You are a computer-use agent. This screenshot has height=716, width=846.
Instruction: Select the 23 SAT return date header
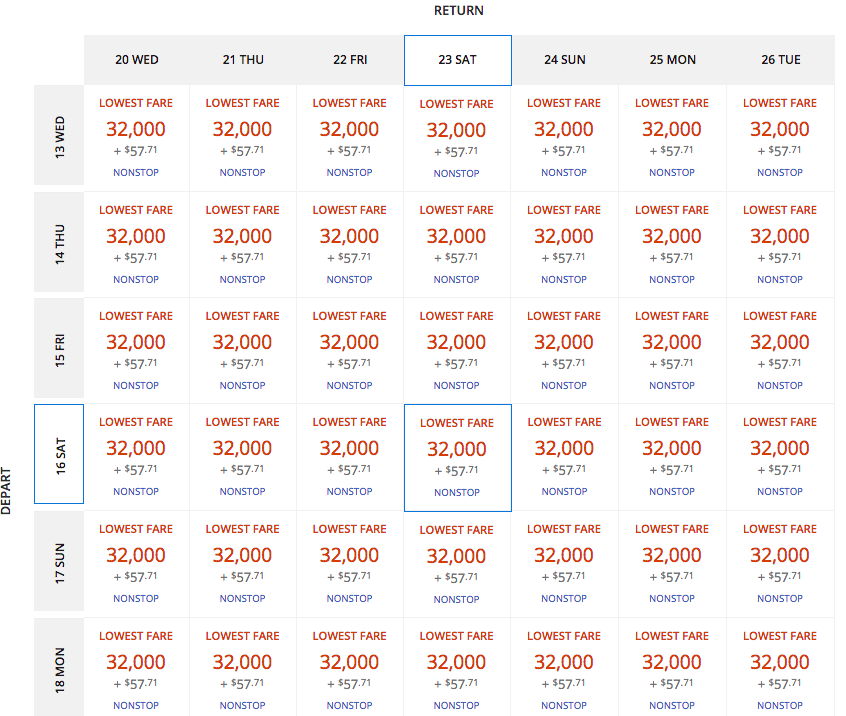tap(457, 60)
